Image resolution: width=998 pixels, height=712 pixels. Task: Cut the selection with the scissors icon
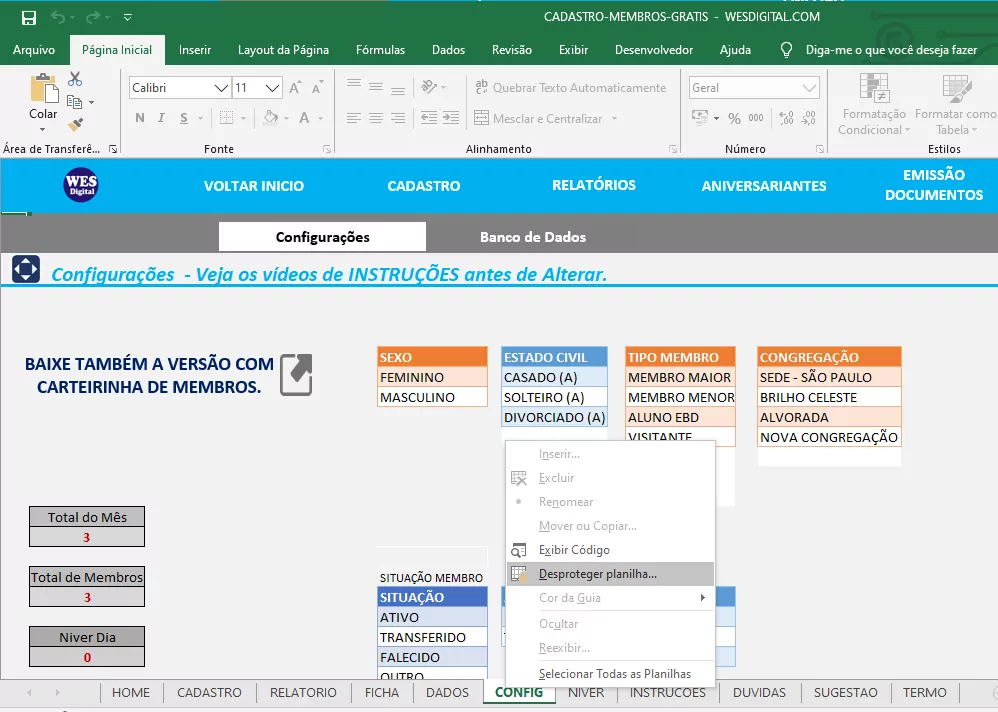75,79
